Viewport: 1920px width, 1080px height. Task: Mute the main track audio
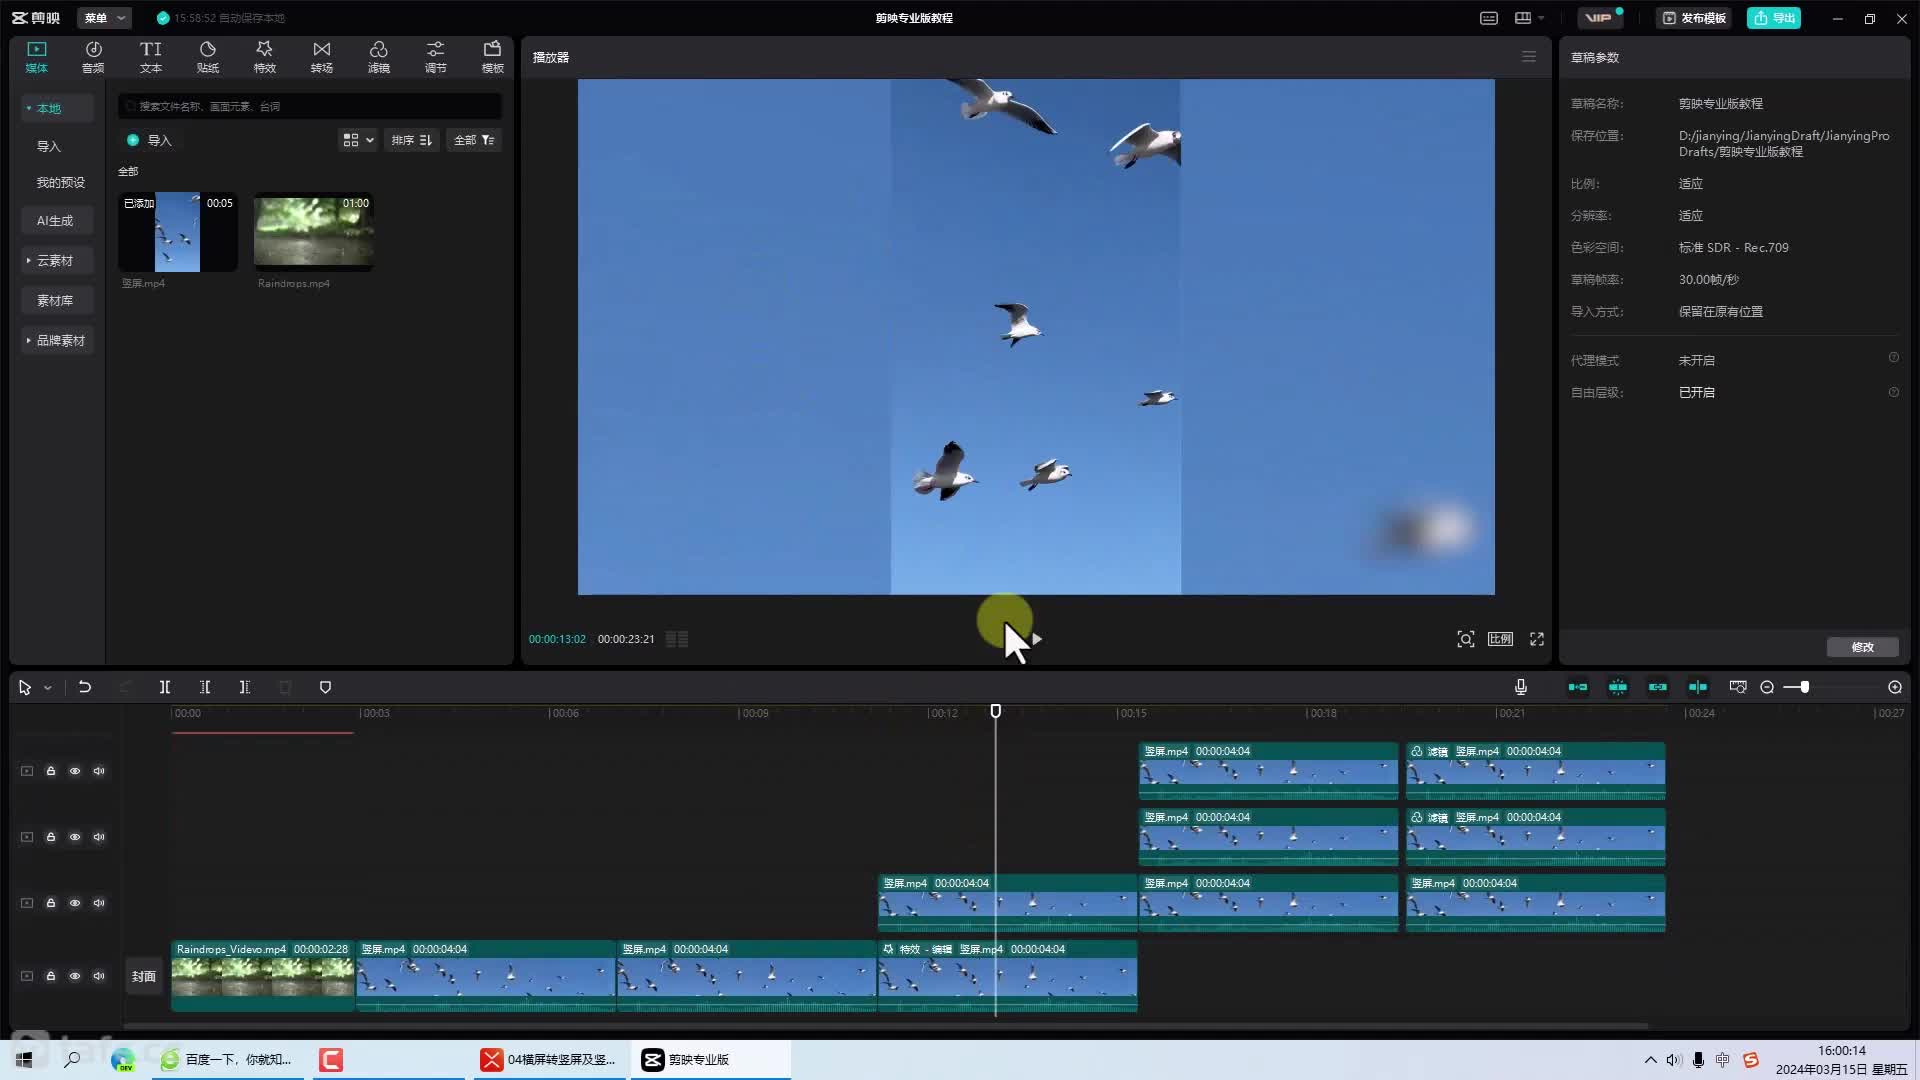click(99, 976)
